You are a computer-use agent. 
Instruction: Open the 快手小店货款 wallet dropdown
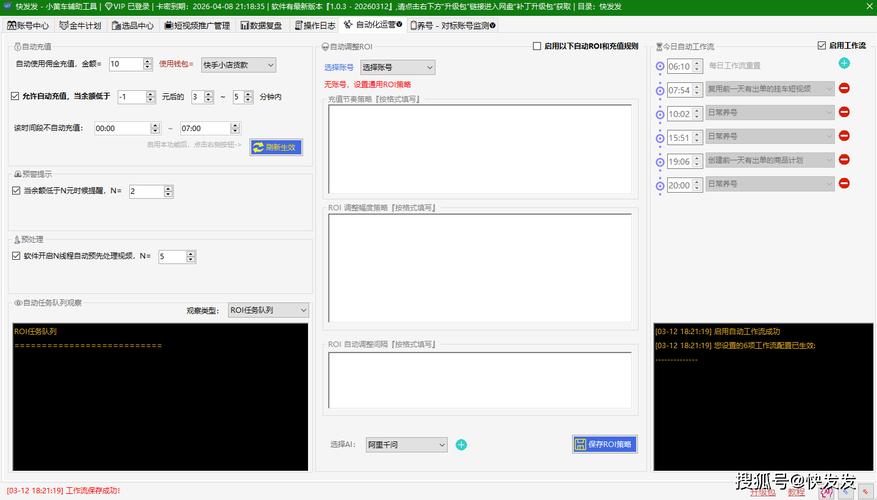(x=238, y=65)
